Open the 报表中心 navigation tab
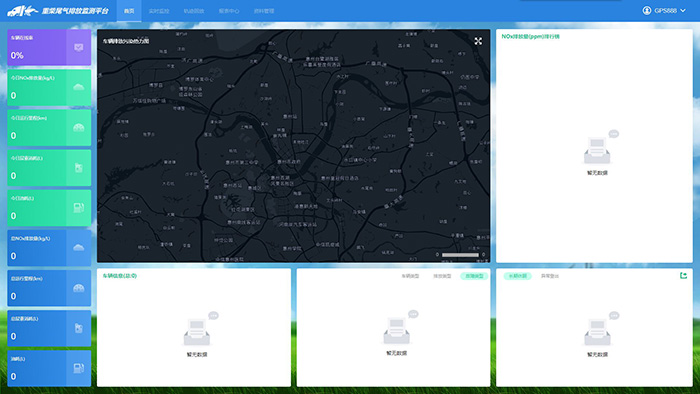Screen dimensions: 700x394 [229, 11]
